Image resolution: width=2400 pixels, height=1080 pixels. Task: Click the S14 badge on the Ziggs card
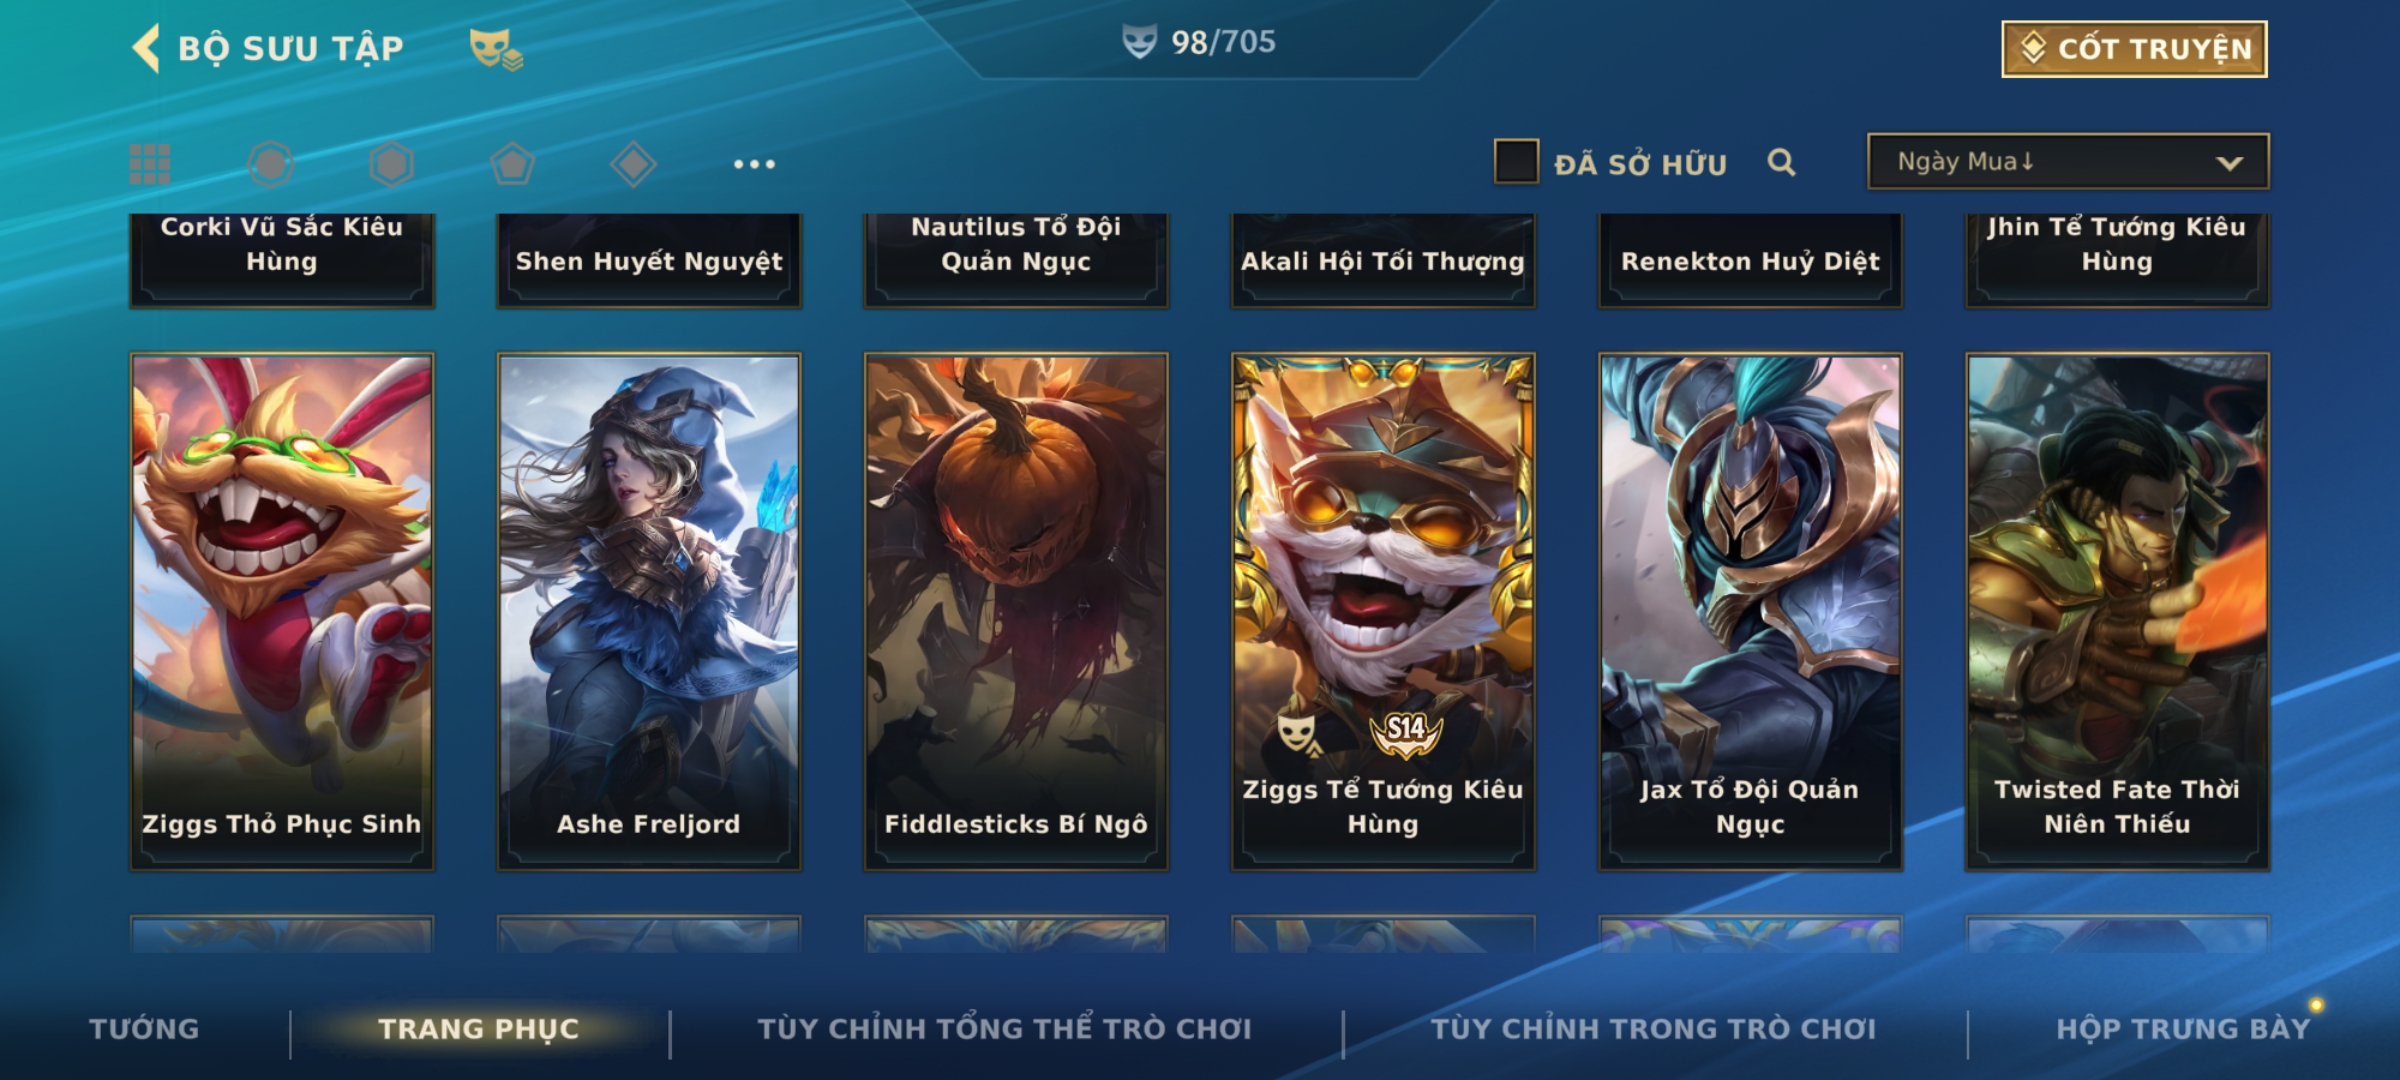click(1406, 732)
